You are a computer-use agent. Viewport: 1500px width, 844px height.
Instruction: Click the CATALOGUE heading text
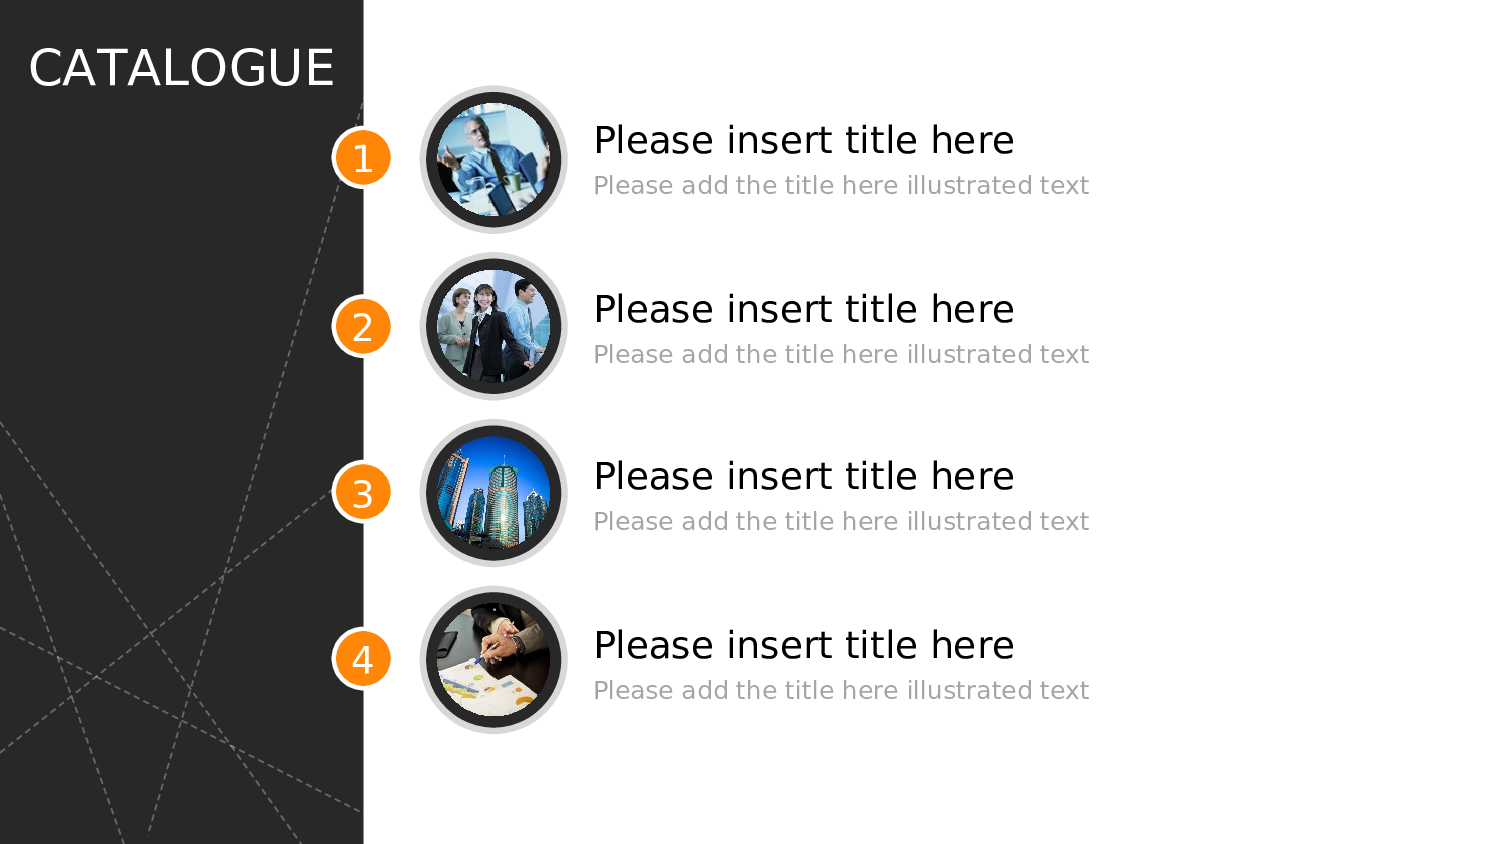pyautogui.click(x=181, y=68)
